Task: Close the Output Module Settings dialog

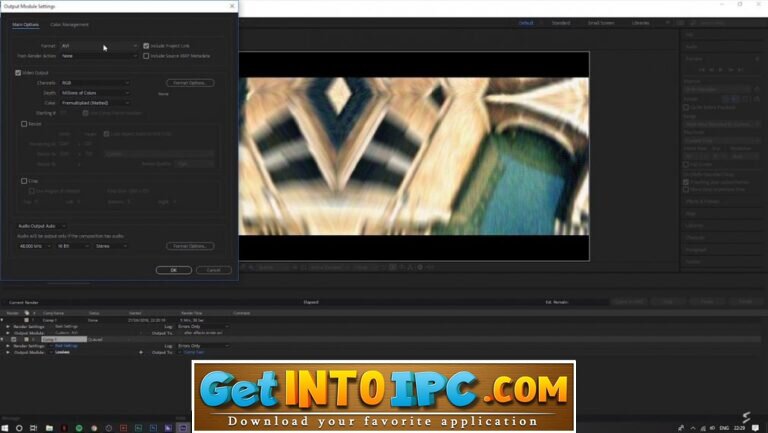Action: (232, 6)
